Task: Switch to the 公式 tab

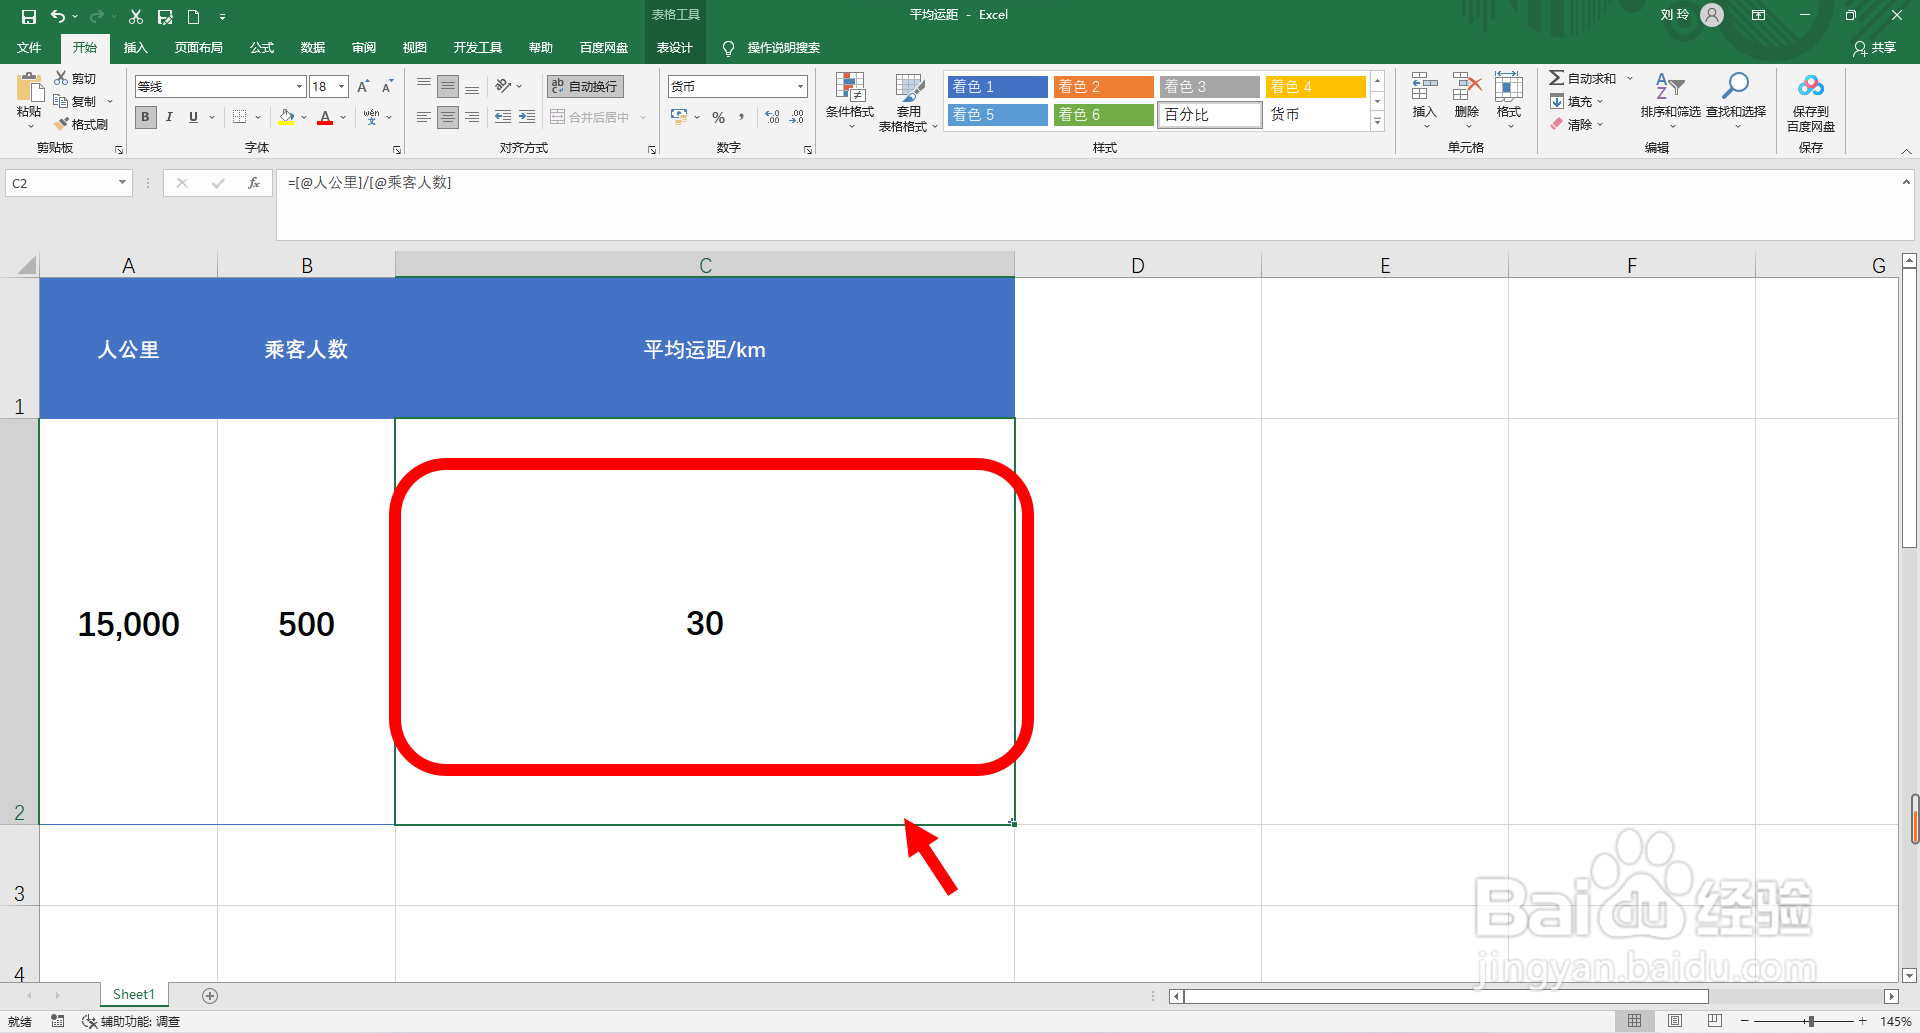Action: tap(262, 48)
